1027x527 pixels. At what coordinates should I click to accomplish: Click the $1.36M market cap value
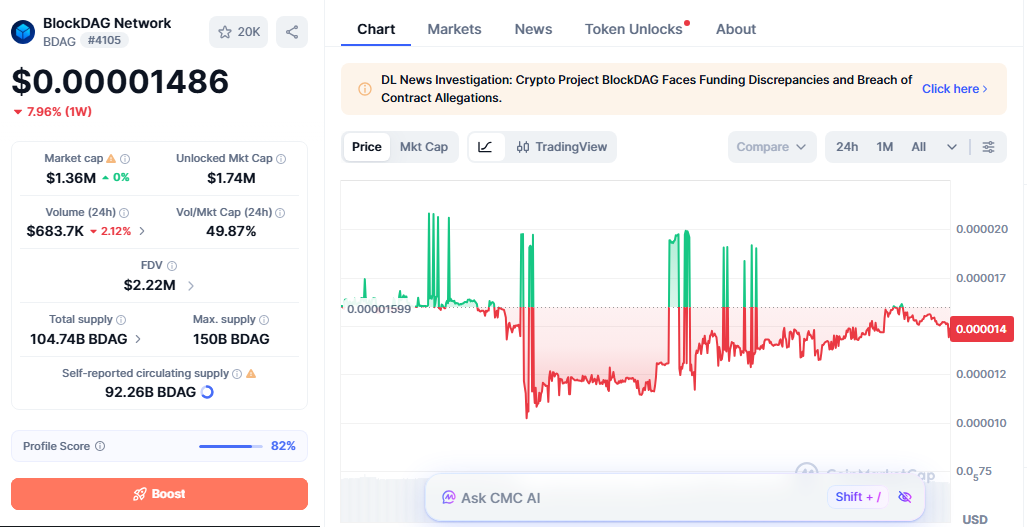(71, 177)
